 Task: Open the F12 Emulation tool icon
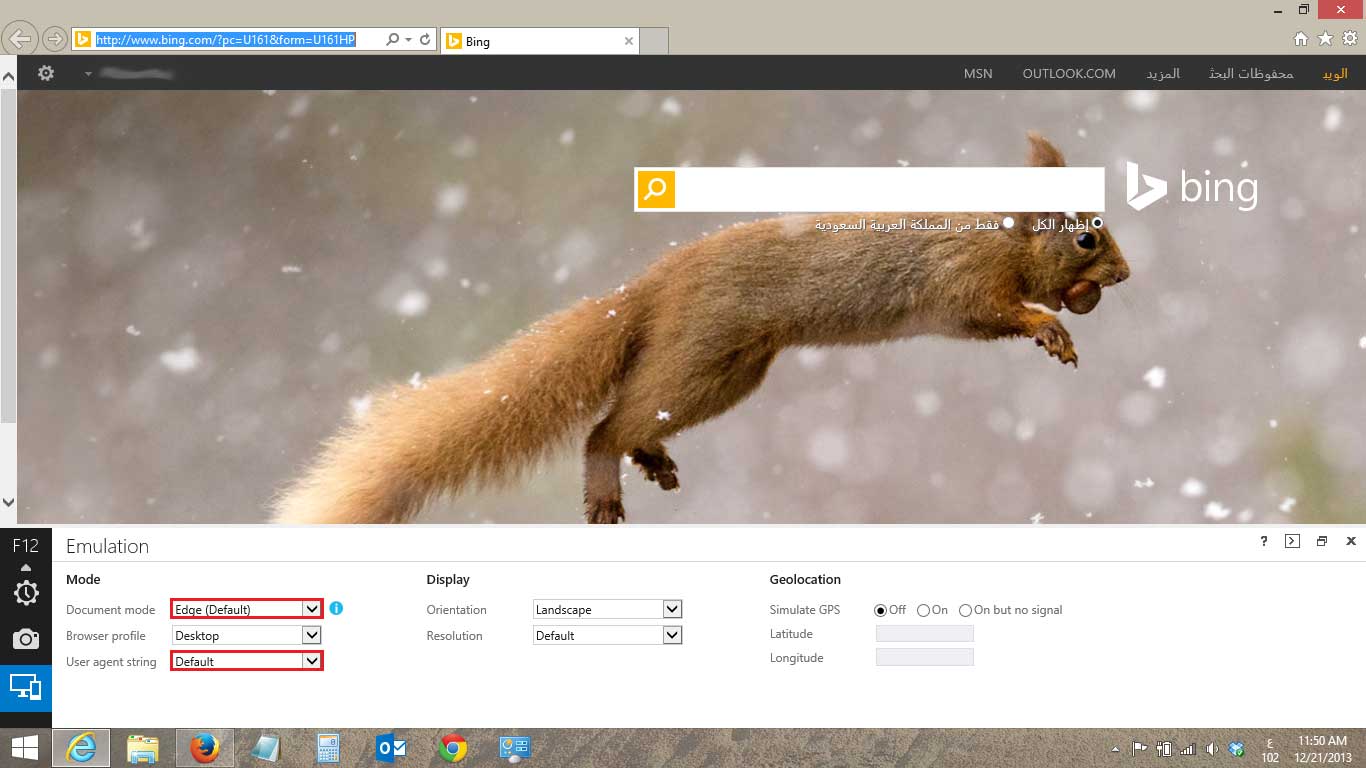coord(26,688)
